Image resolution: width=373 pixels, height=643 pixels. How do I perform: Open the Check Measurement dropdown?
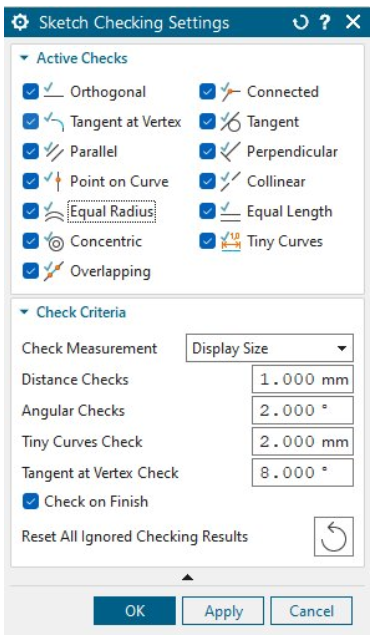pyautogui.click(x=270, y=348)
